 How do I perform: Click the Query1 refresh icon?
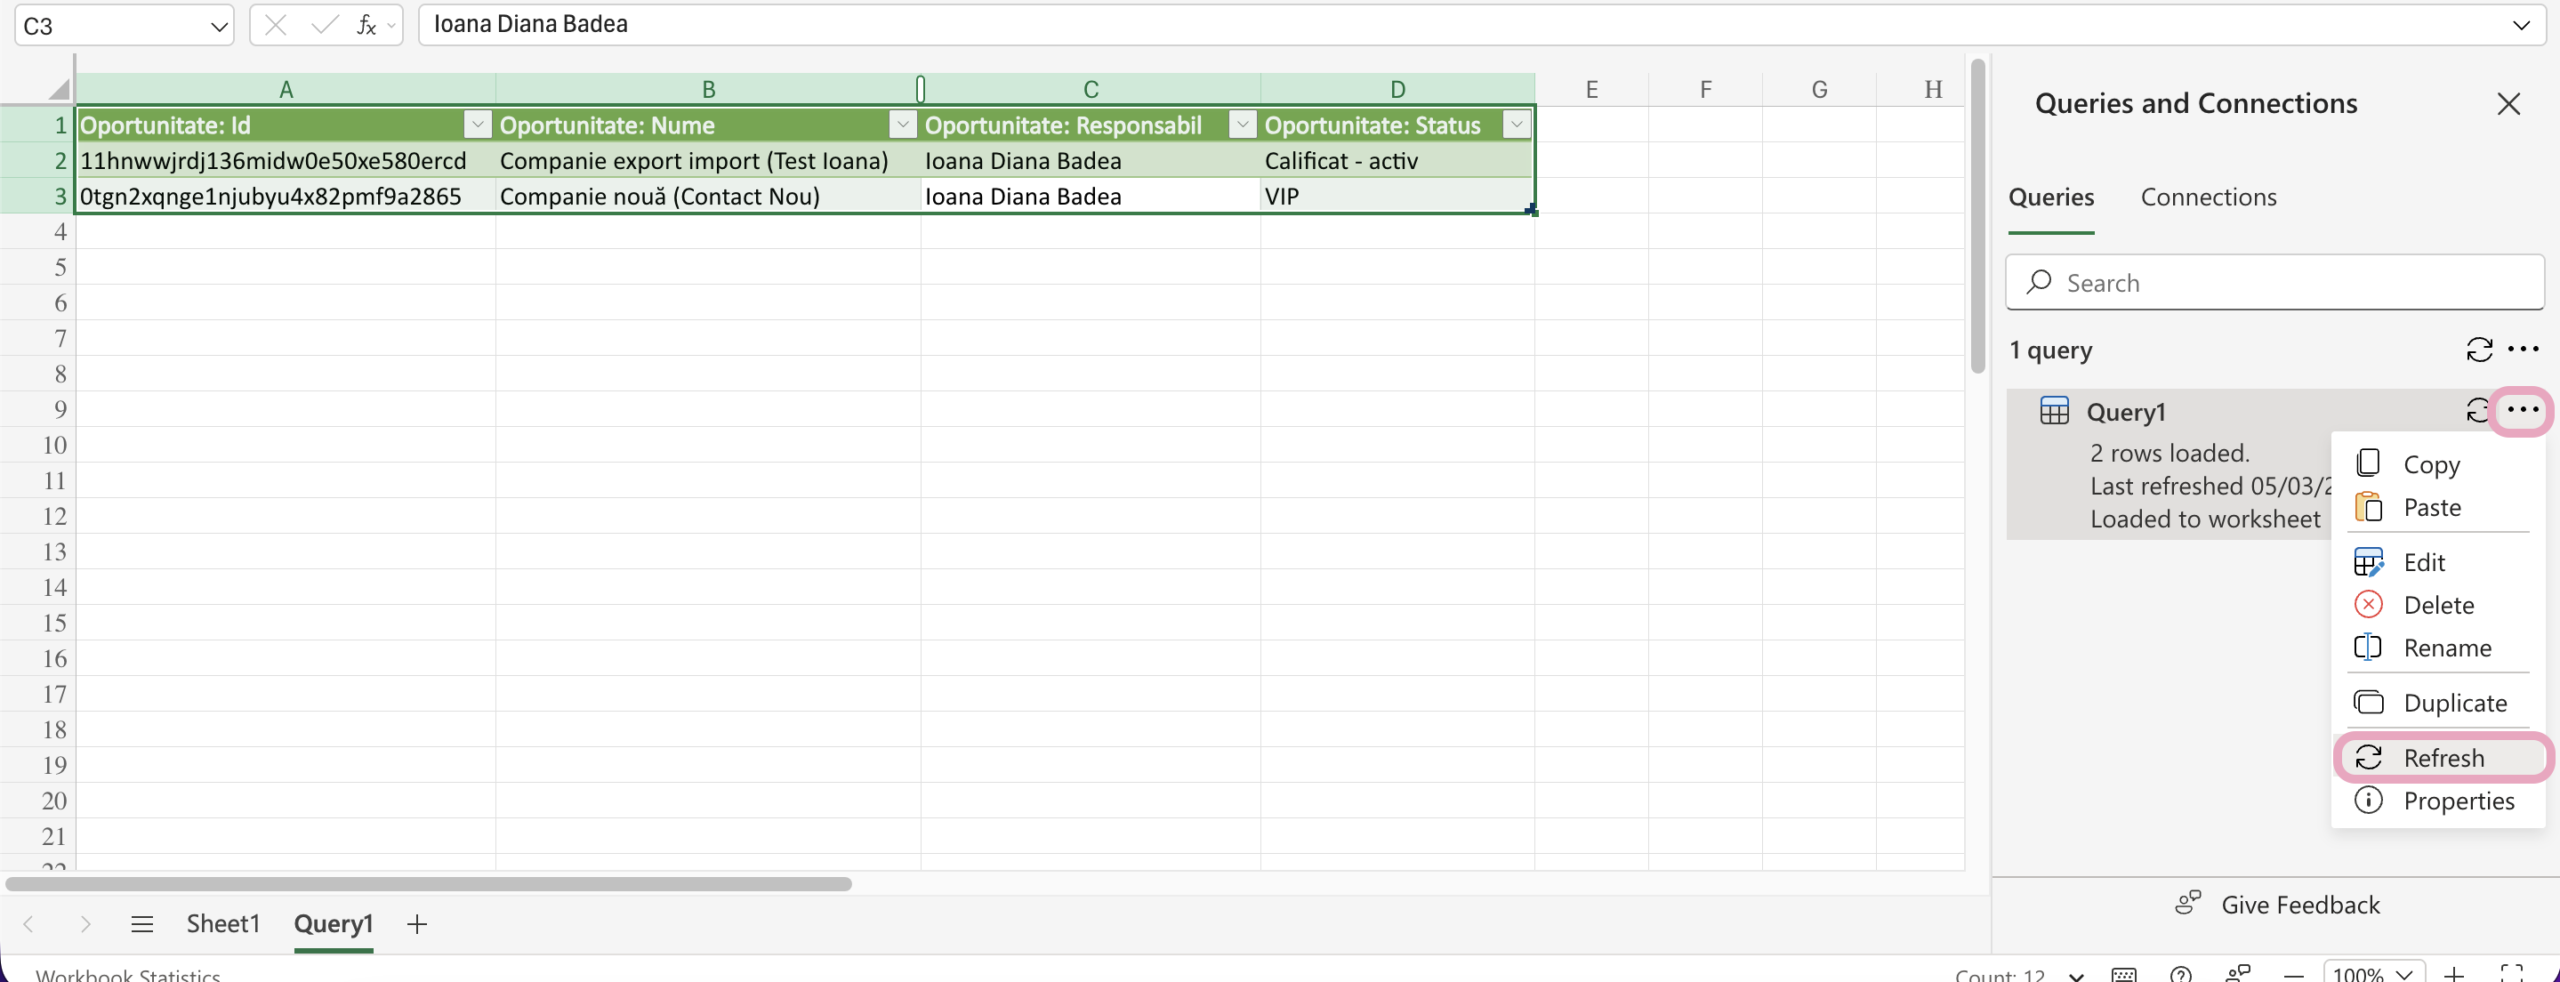pyautogui.click(x=2476, y=411)
